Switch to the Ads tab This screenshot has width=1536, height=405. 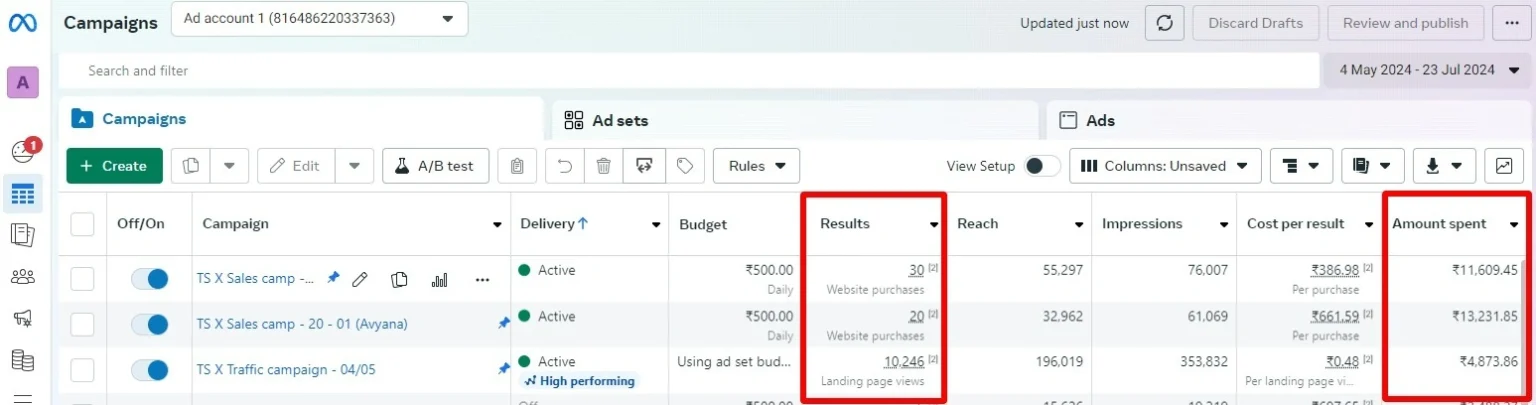[1100, 120]
